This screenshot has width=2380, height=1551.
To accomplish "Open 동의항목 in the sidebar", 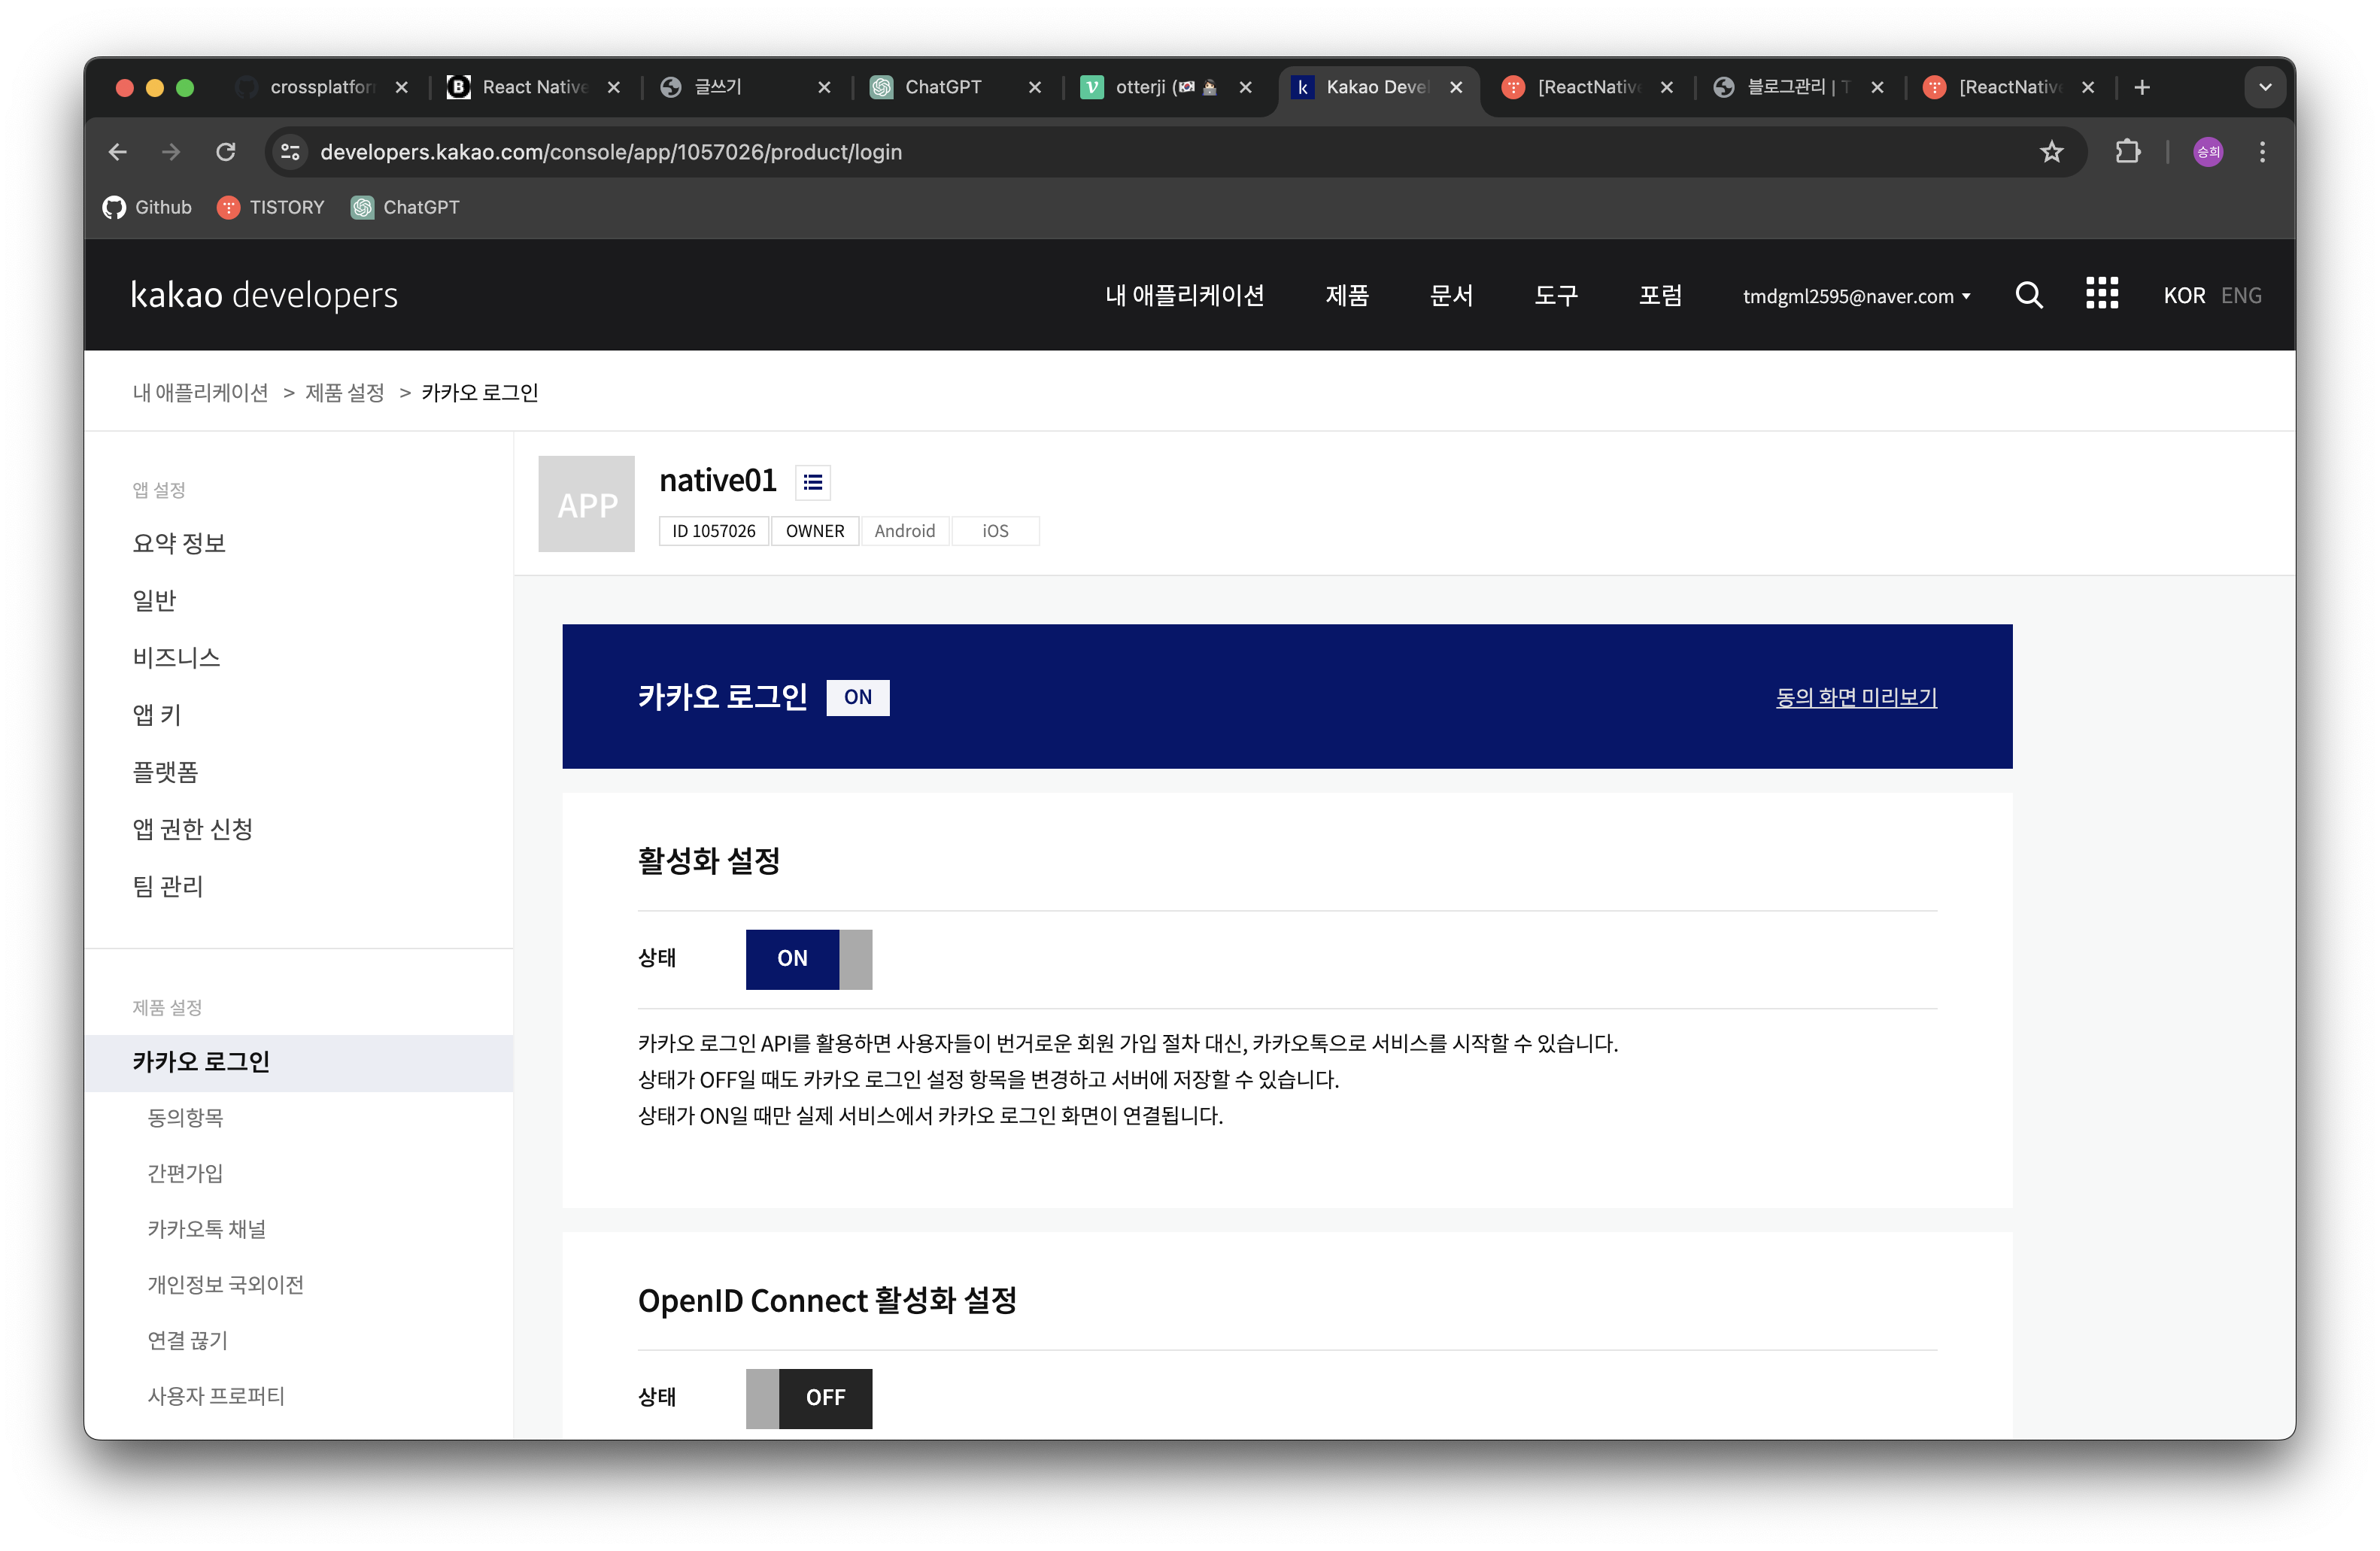I will tap(185, 1117).
